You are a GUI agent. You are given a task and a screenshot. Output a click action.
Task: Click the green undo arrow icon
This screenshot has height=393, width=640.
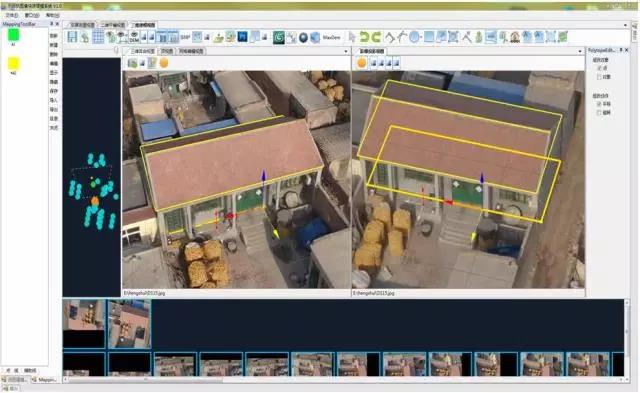coord(364,37)
